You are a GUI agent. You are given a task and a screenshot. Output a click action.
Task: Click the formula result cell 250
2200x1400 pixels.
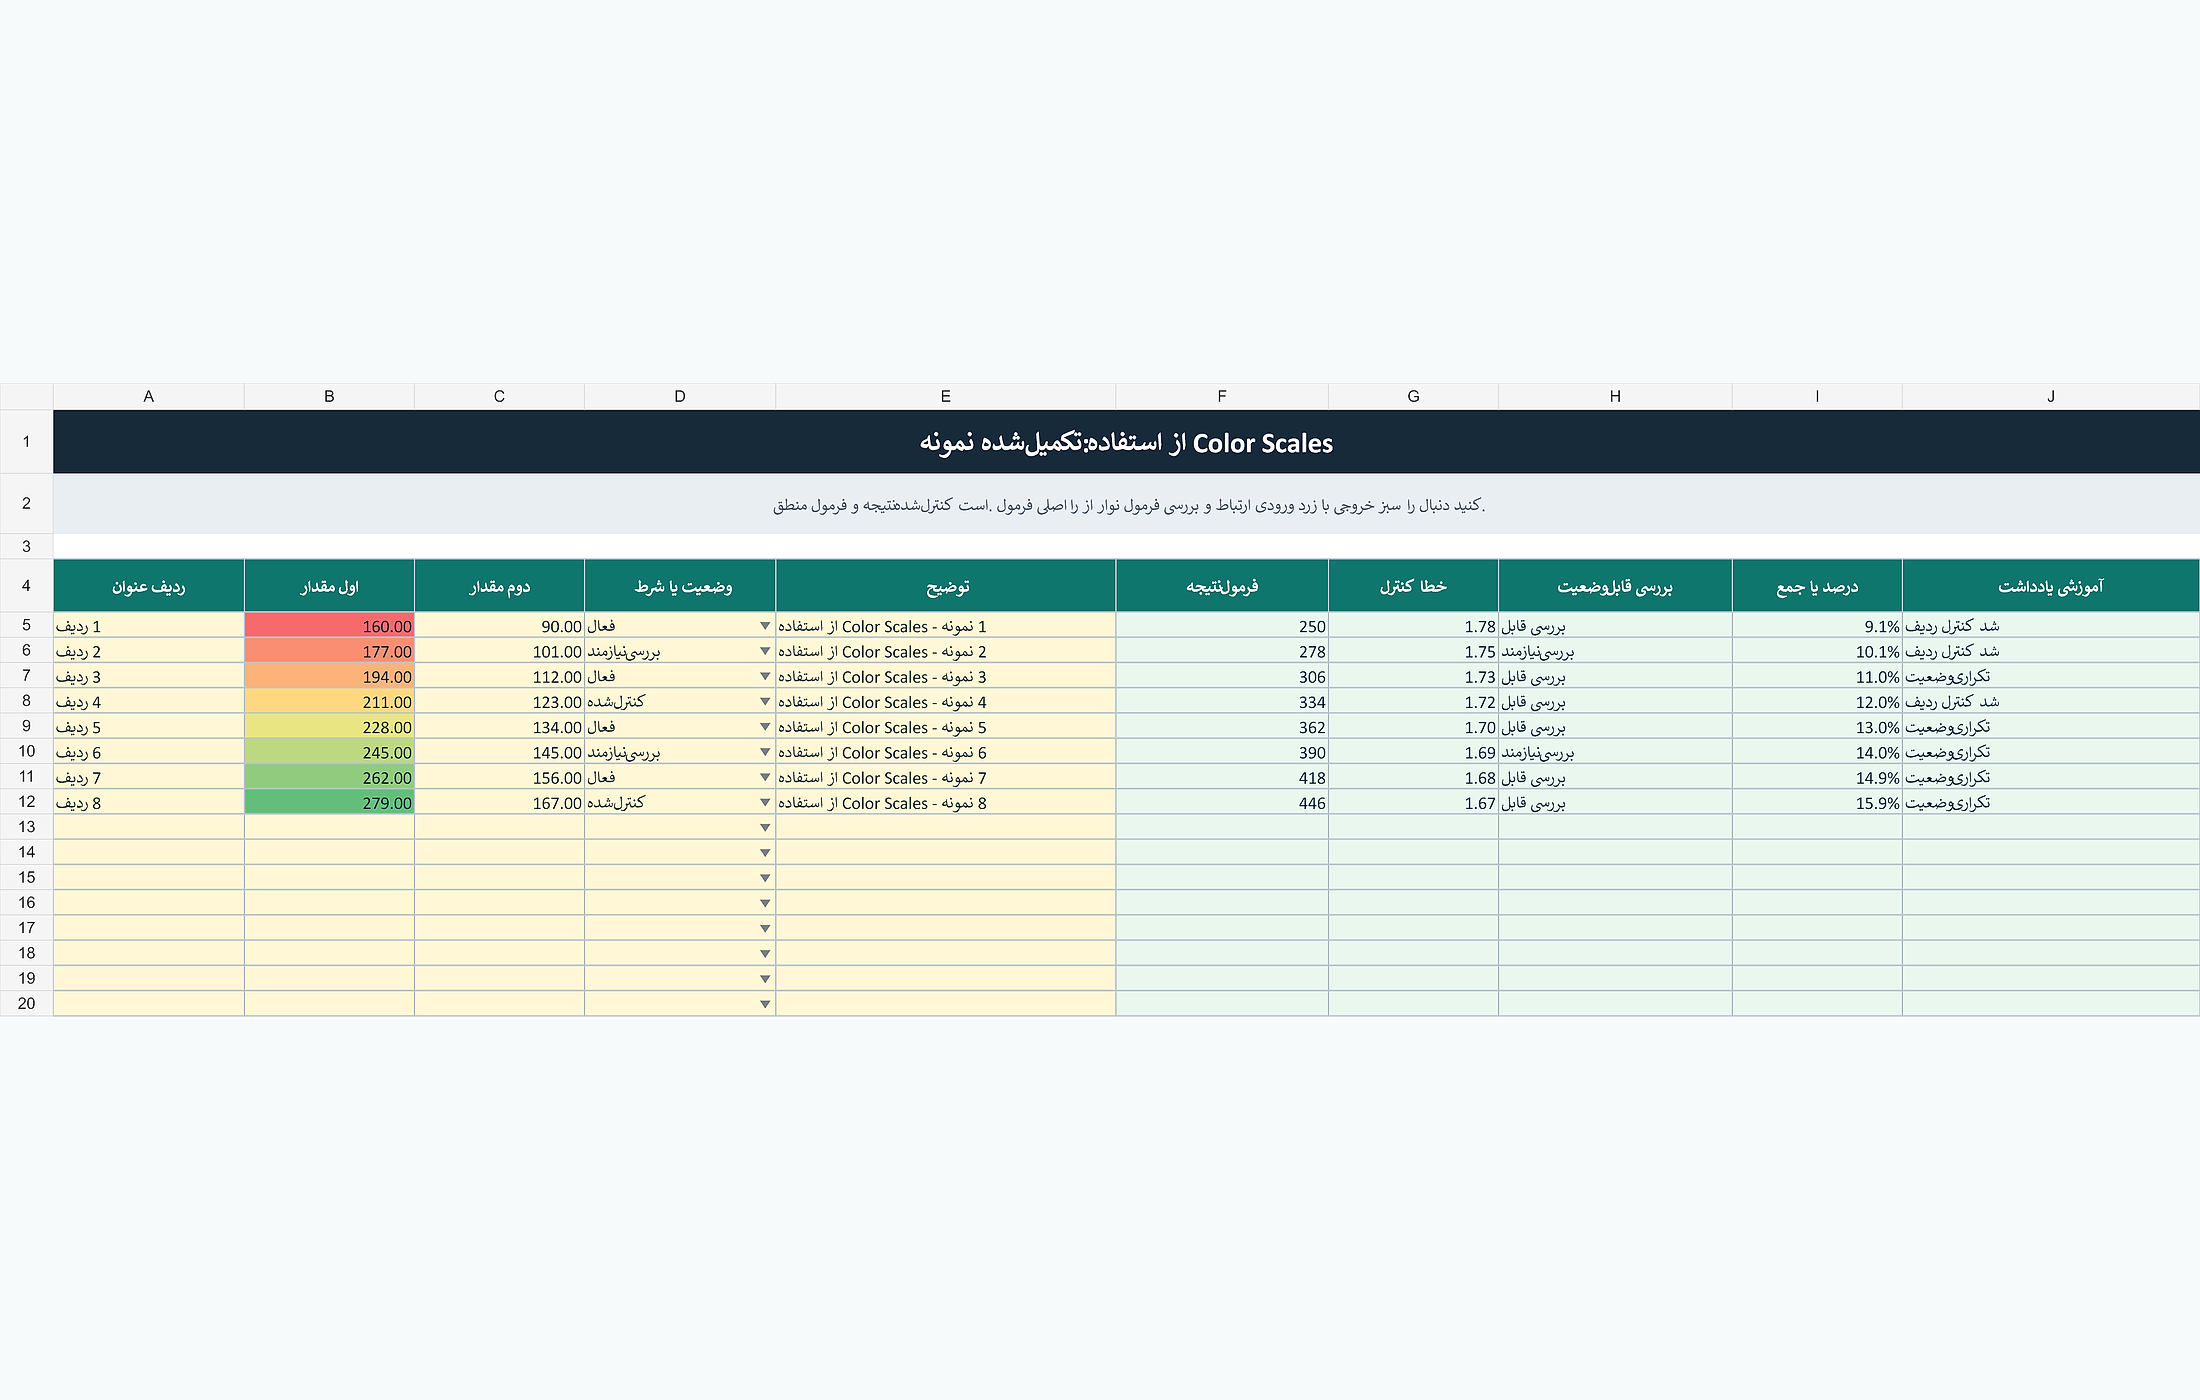click(1222, 626)
